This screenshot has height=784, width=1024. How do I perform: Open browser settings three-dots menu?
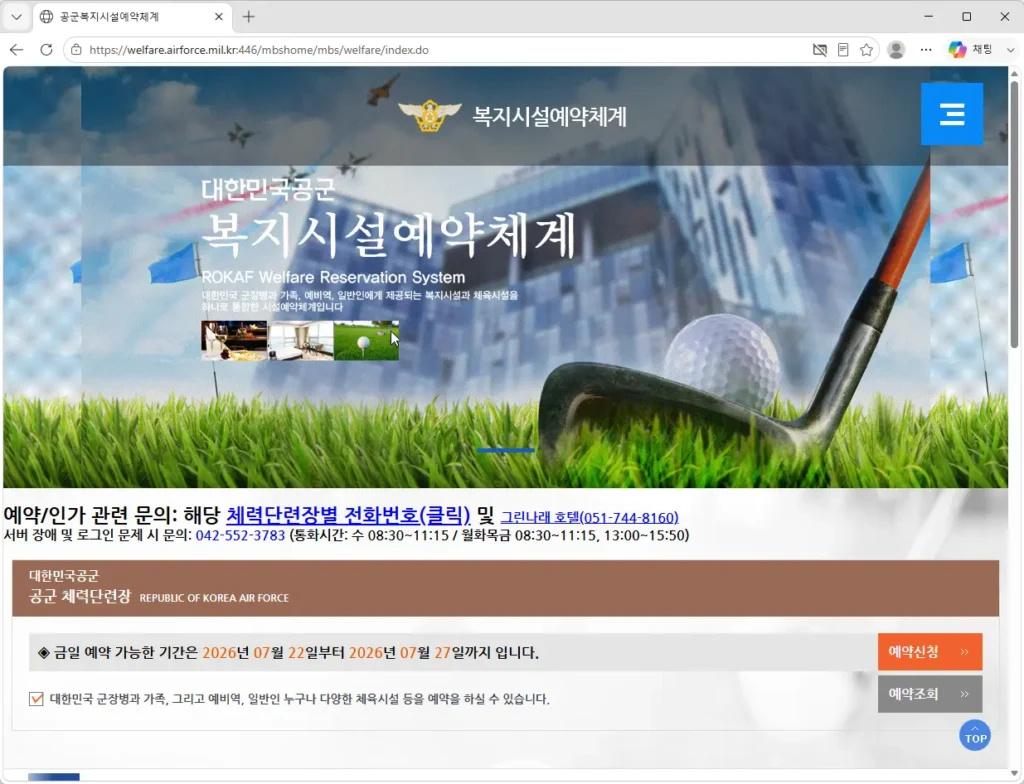(x=926, y=50)
